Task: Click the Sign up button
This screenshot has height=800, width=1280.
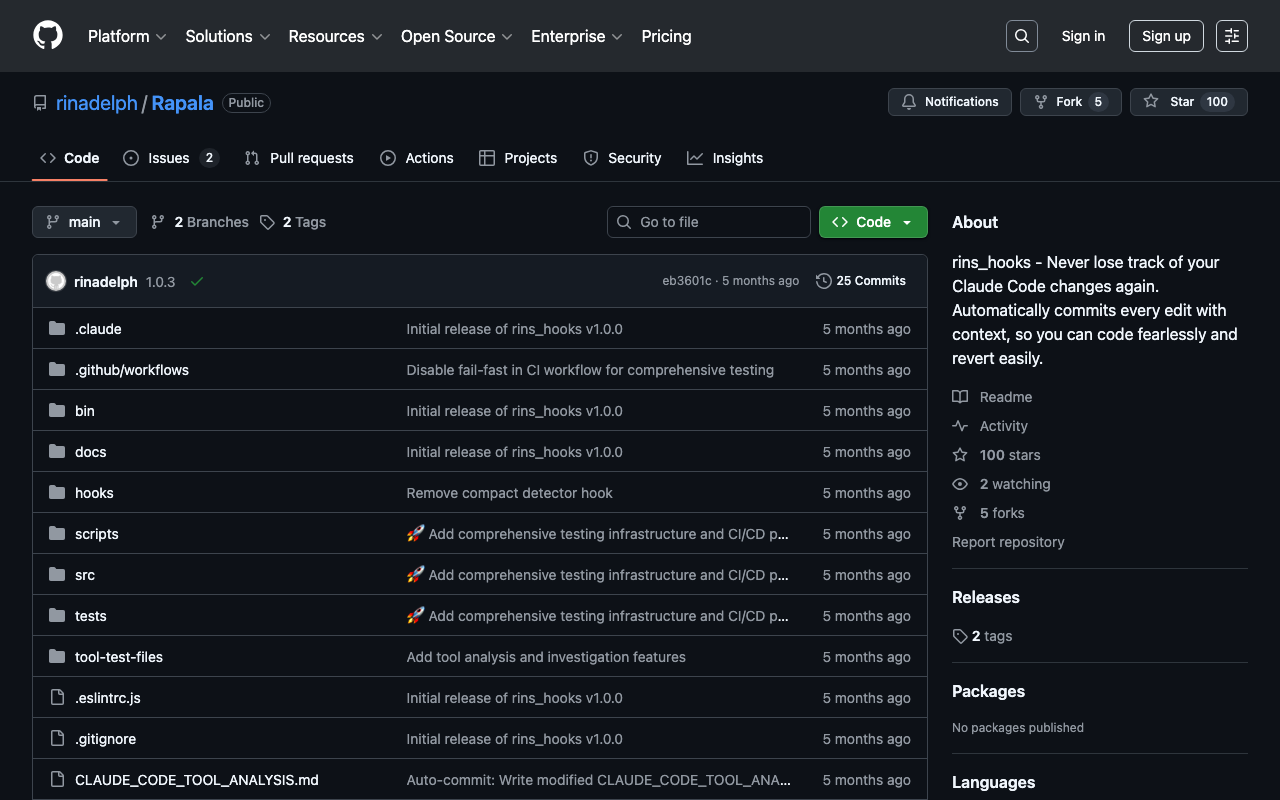Action: [x=1166, y=36]
